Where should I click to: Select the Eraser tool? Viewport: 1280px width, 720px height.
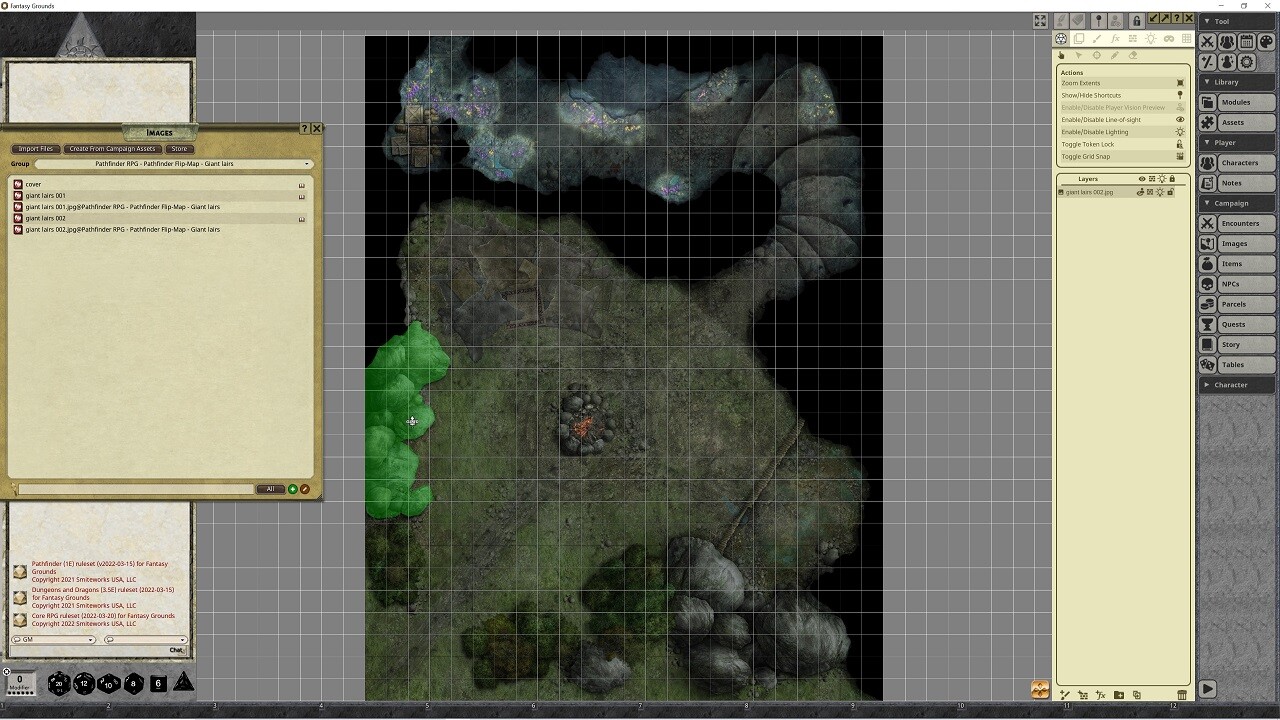point(1132,55)
